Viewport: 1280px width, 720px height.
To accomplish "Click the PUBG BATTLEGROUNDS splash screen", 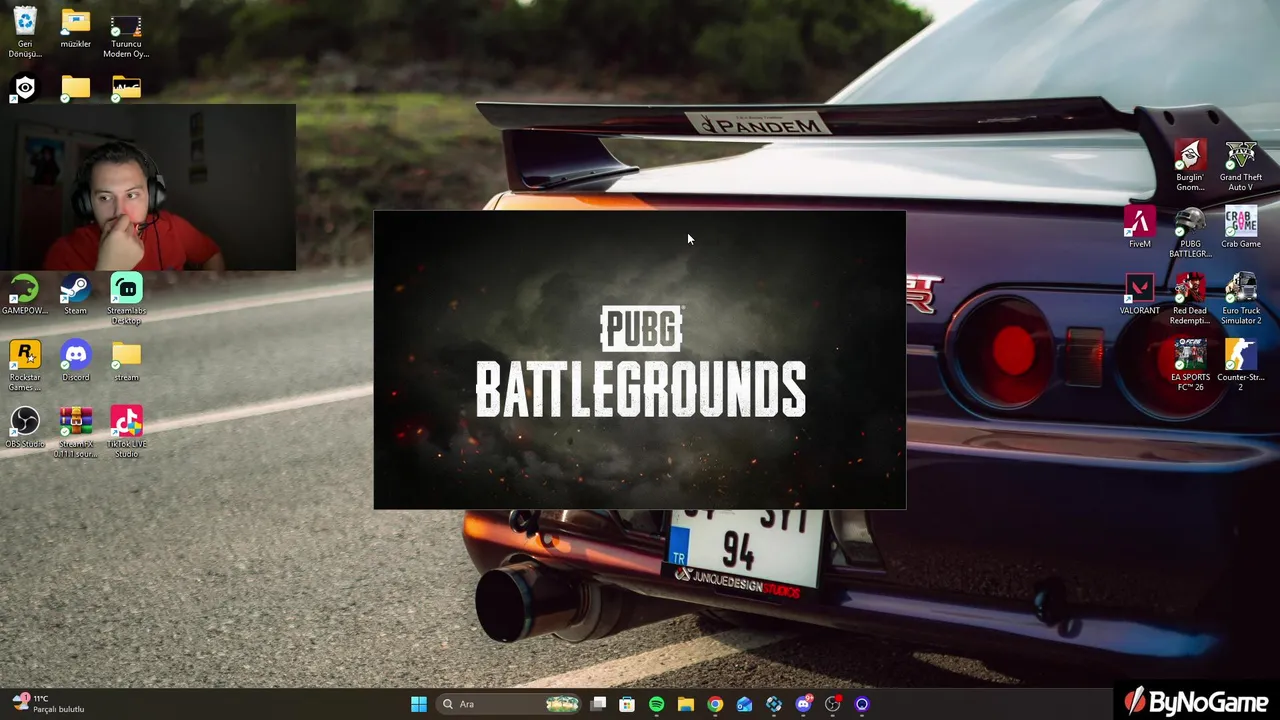I will (x=640, y=360).
